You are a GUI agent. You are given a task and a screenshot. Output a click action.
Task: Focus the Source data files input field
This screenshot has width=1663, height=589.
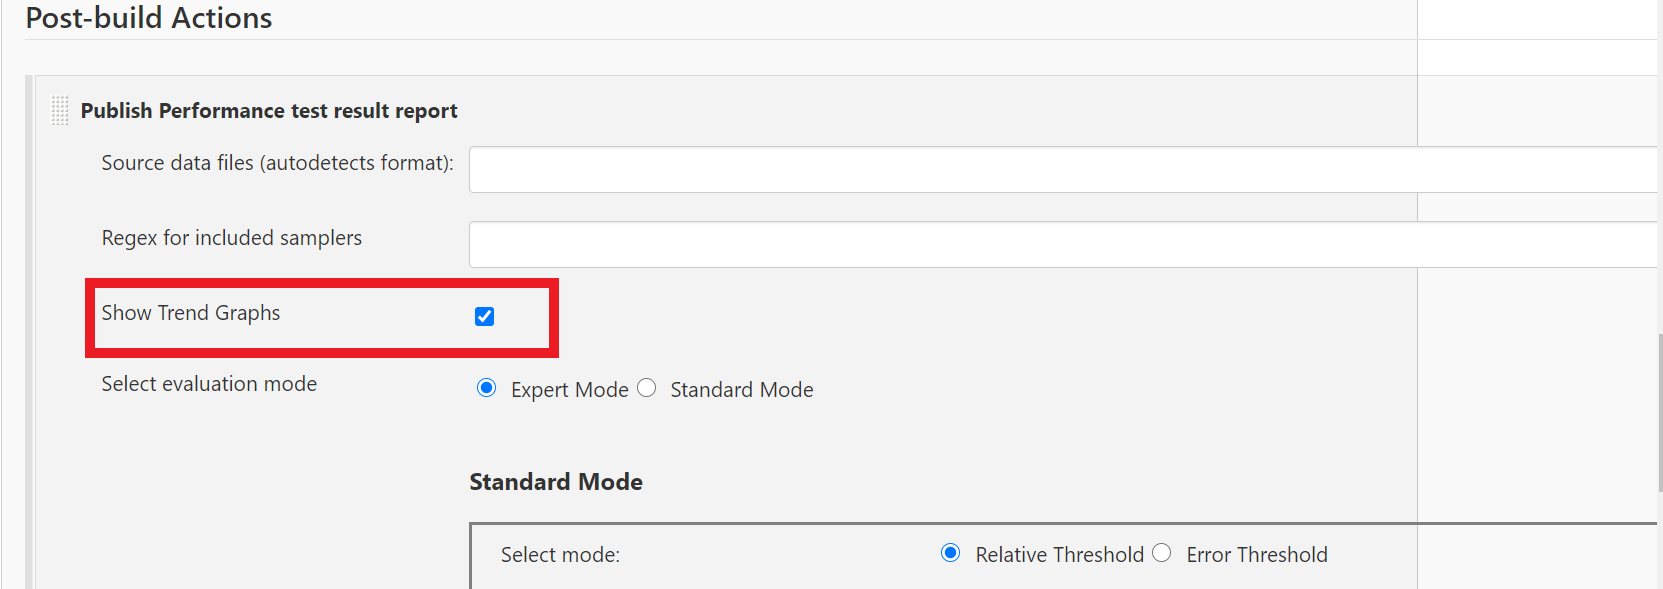[x=1063, y=169]
